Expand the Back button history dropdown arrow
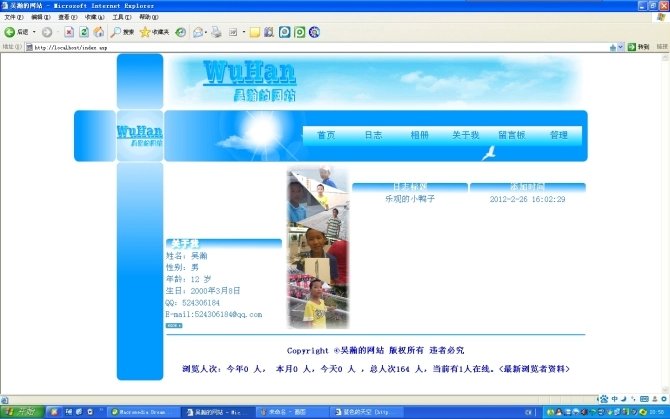 [35, 32]
